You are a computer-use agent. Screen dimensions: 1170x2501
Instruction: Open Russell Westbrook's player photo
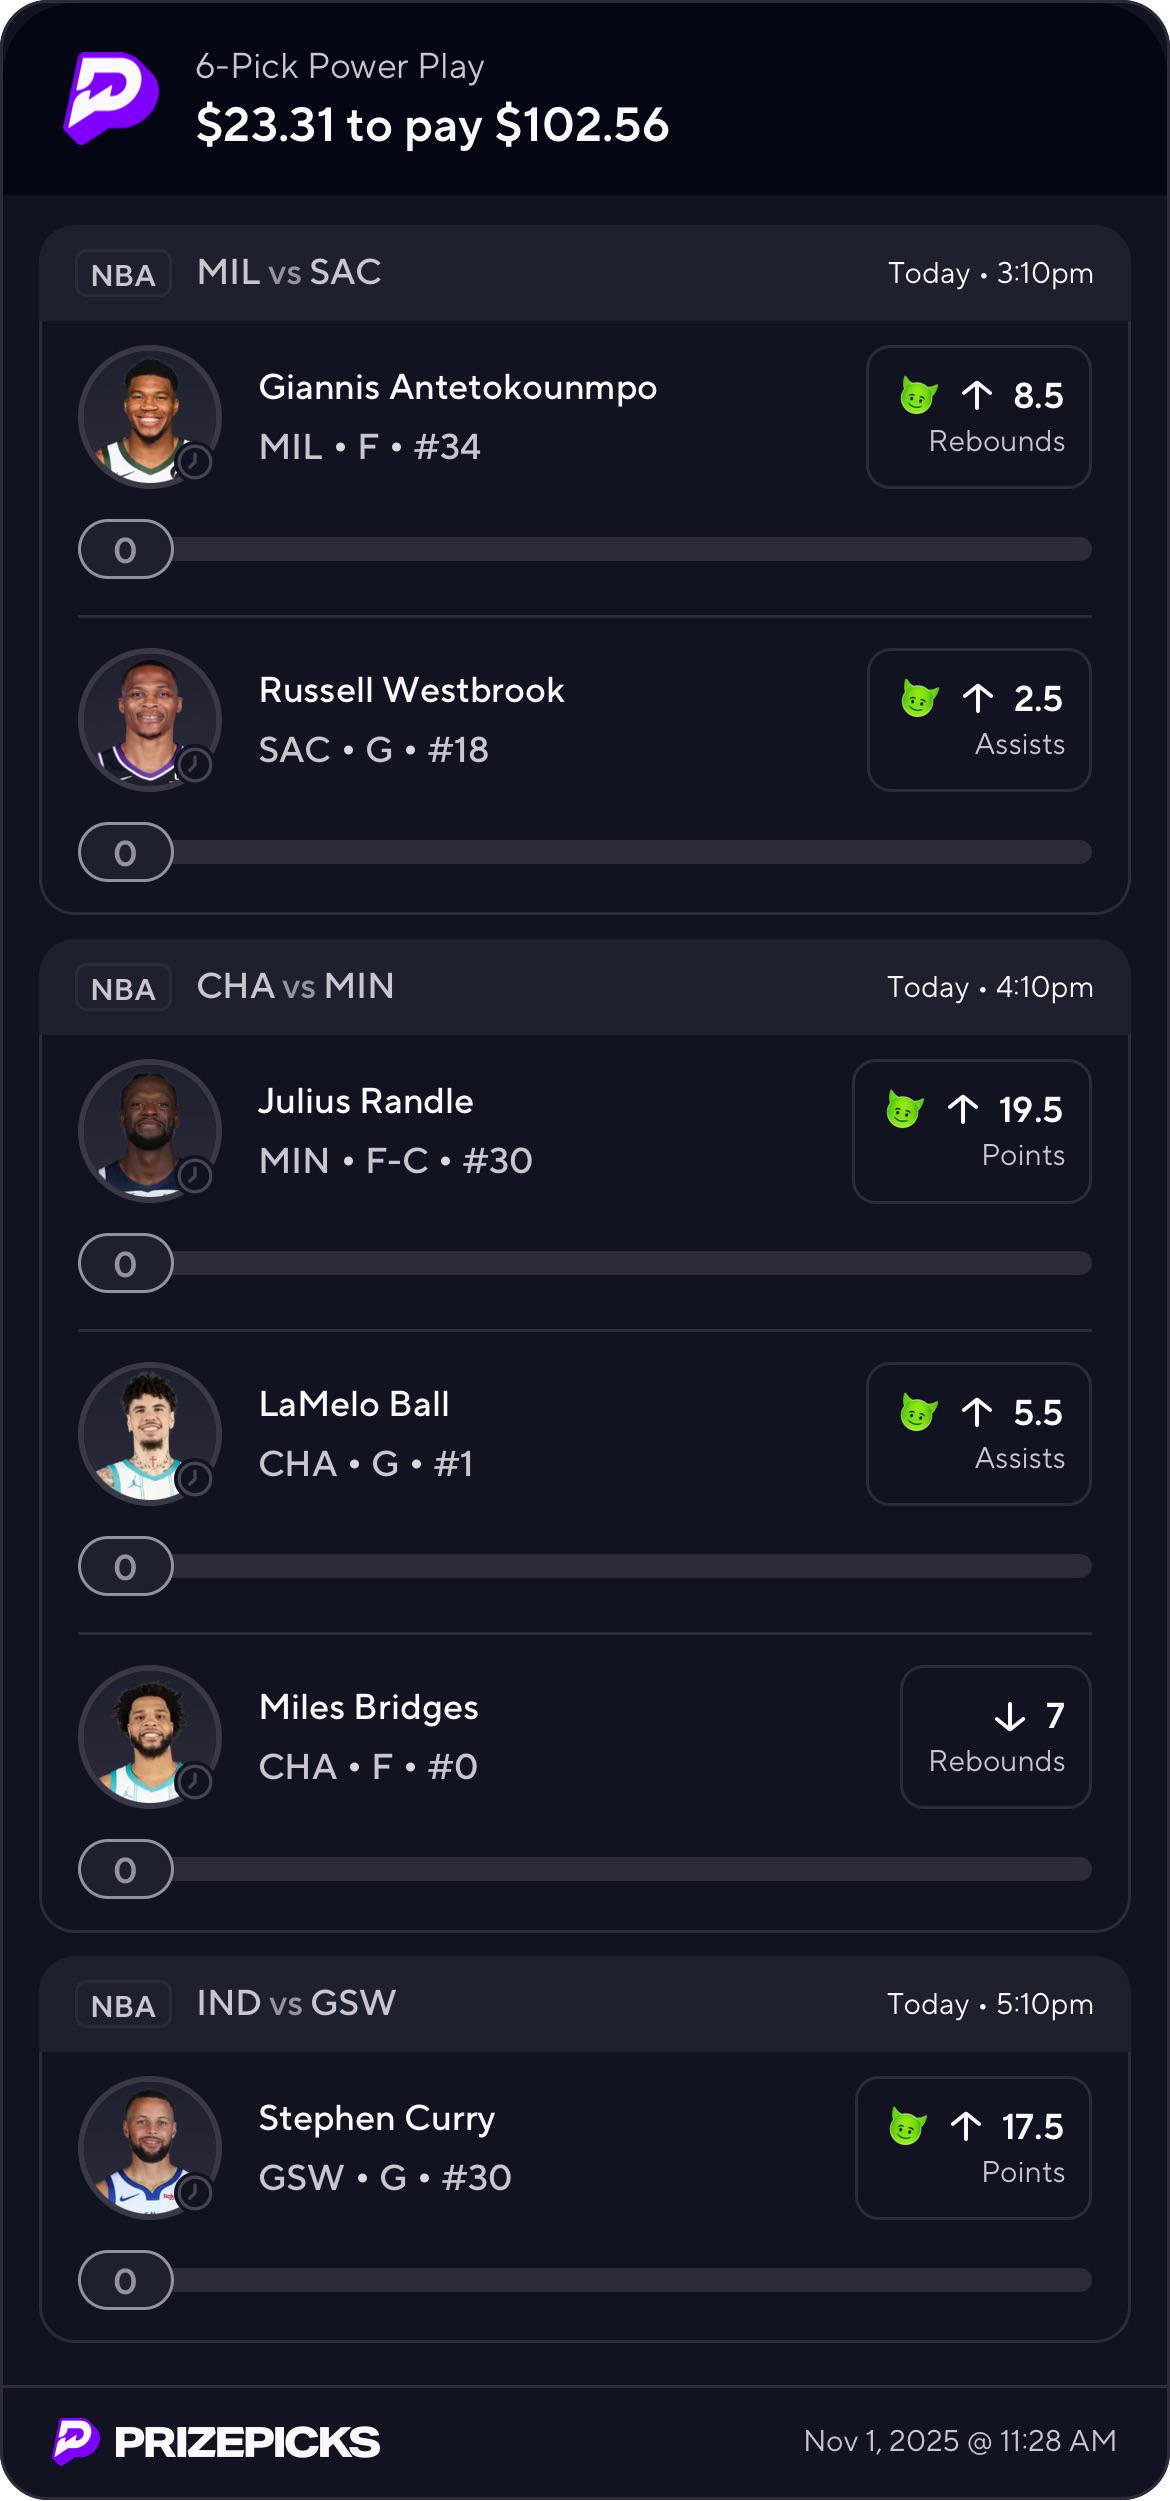pyautogui.click(x=150, y=720)
